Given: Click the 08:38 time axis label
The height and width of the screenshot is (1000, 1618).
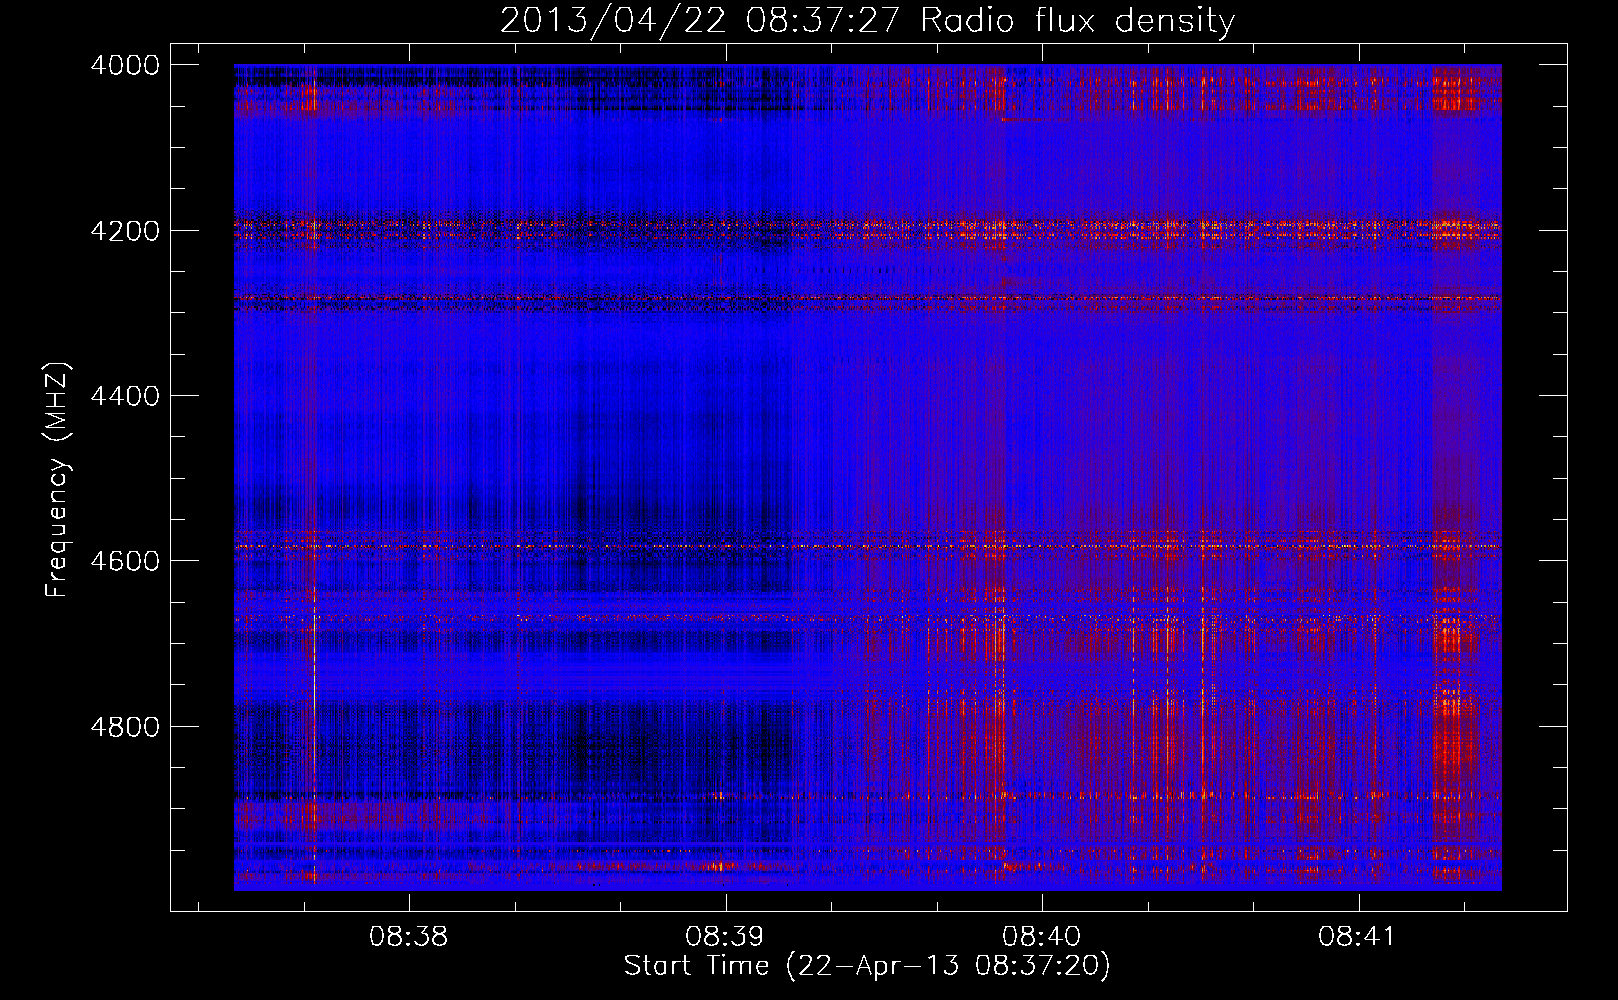Looking at the screenshot, I should pos(408,937).
